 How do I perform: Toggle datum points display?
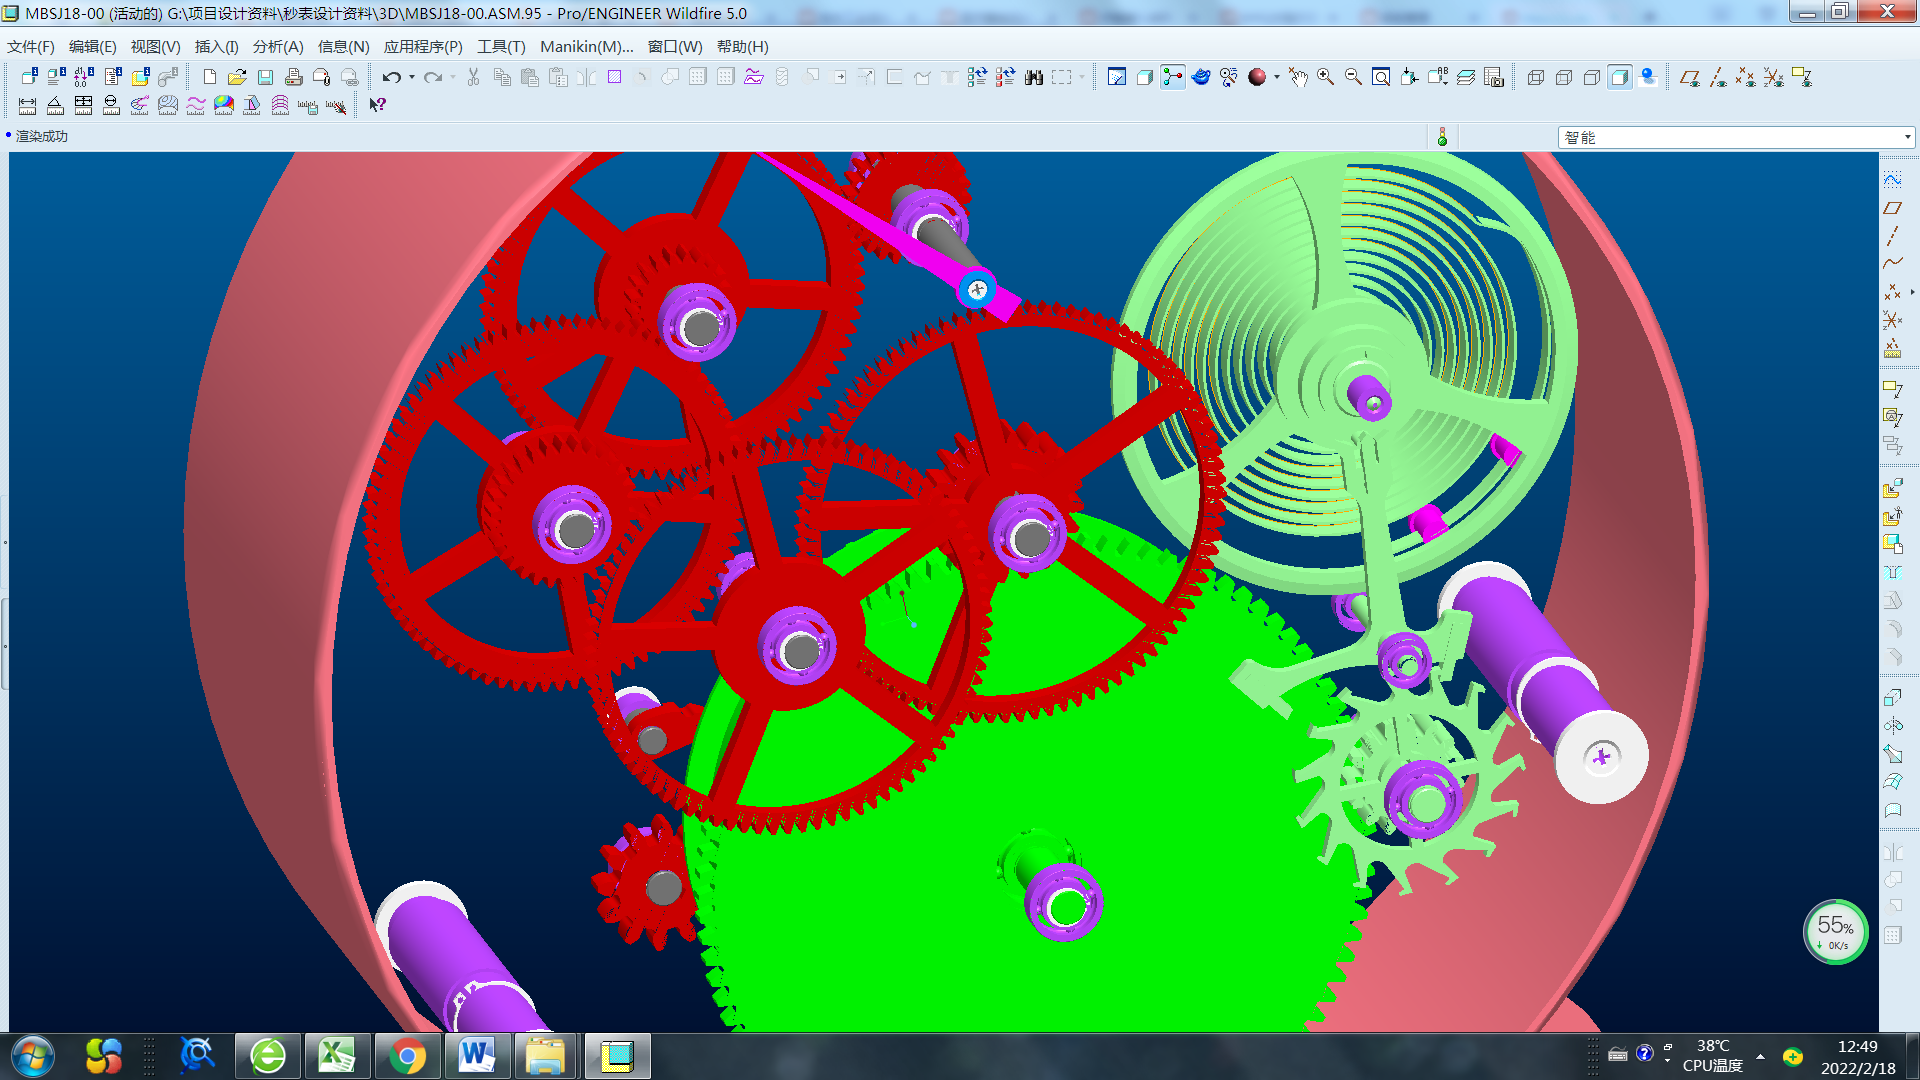tap(1746, 77)
